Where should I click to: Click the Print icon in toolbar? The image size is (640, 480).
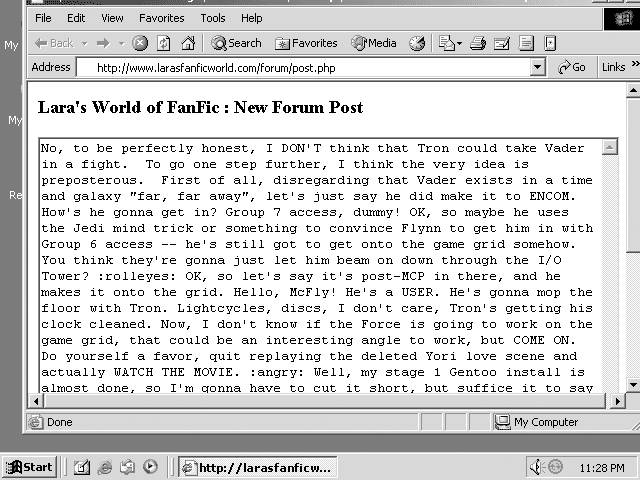478,43
